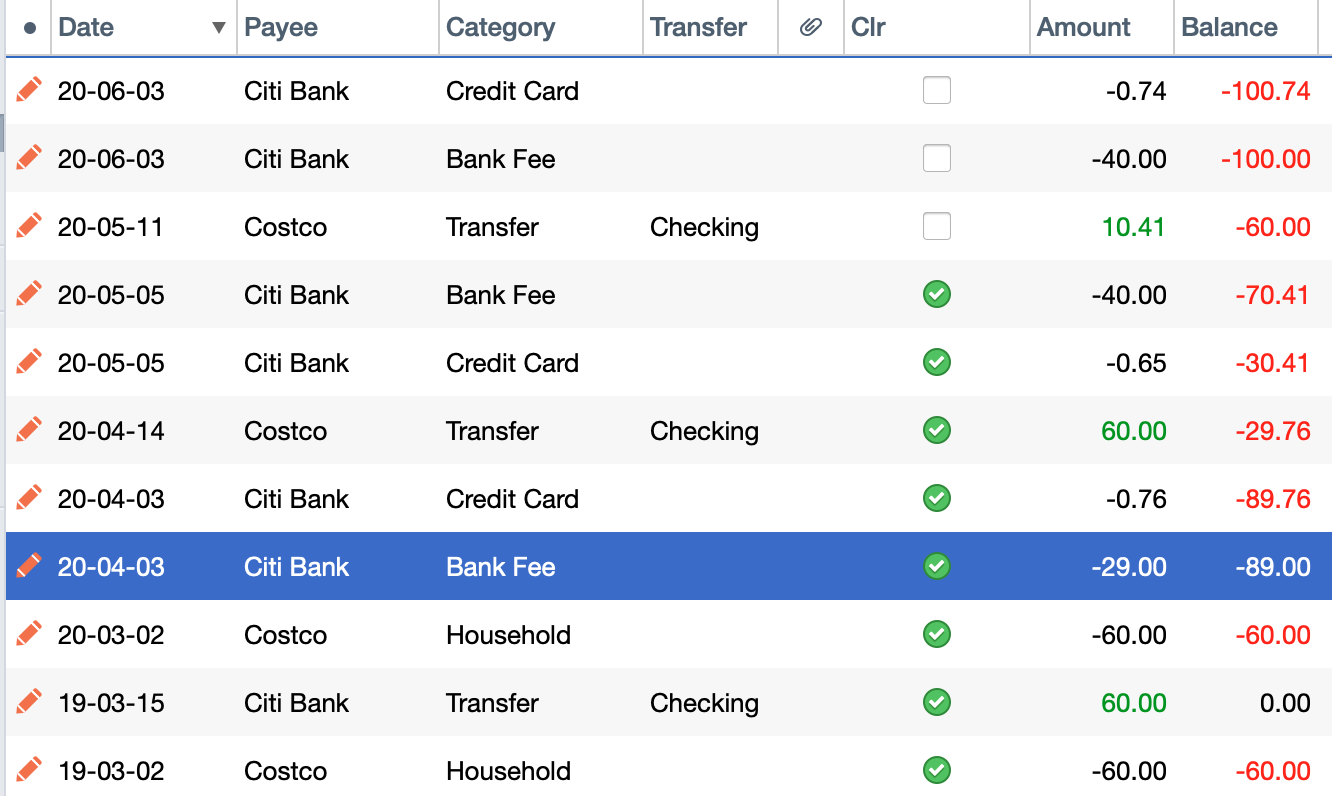This screenshot has height=796, width=1332.
Task: Click the pencil icon on the 19-03-02 Costco row
Action: [29, 771]
